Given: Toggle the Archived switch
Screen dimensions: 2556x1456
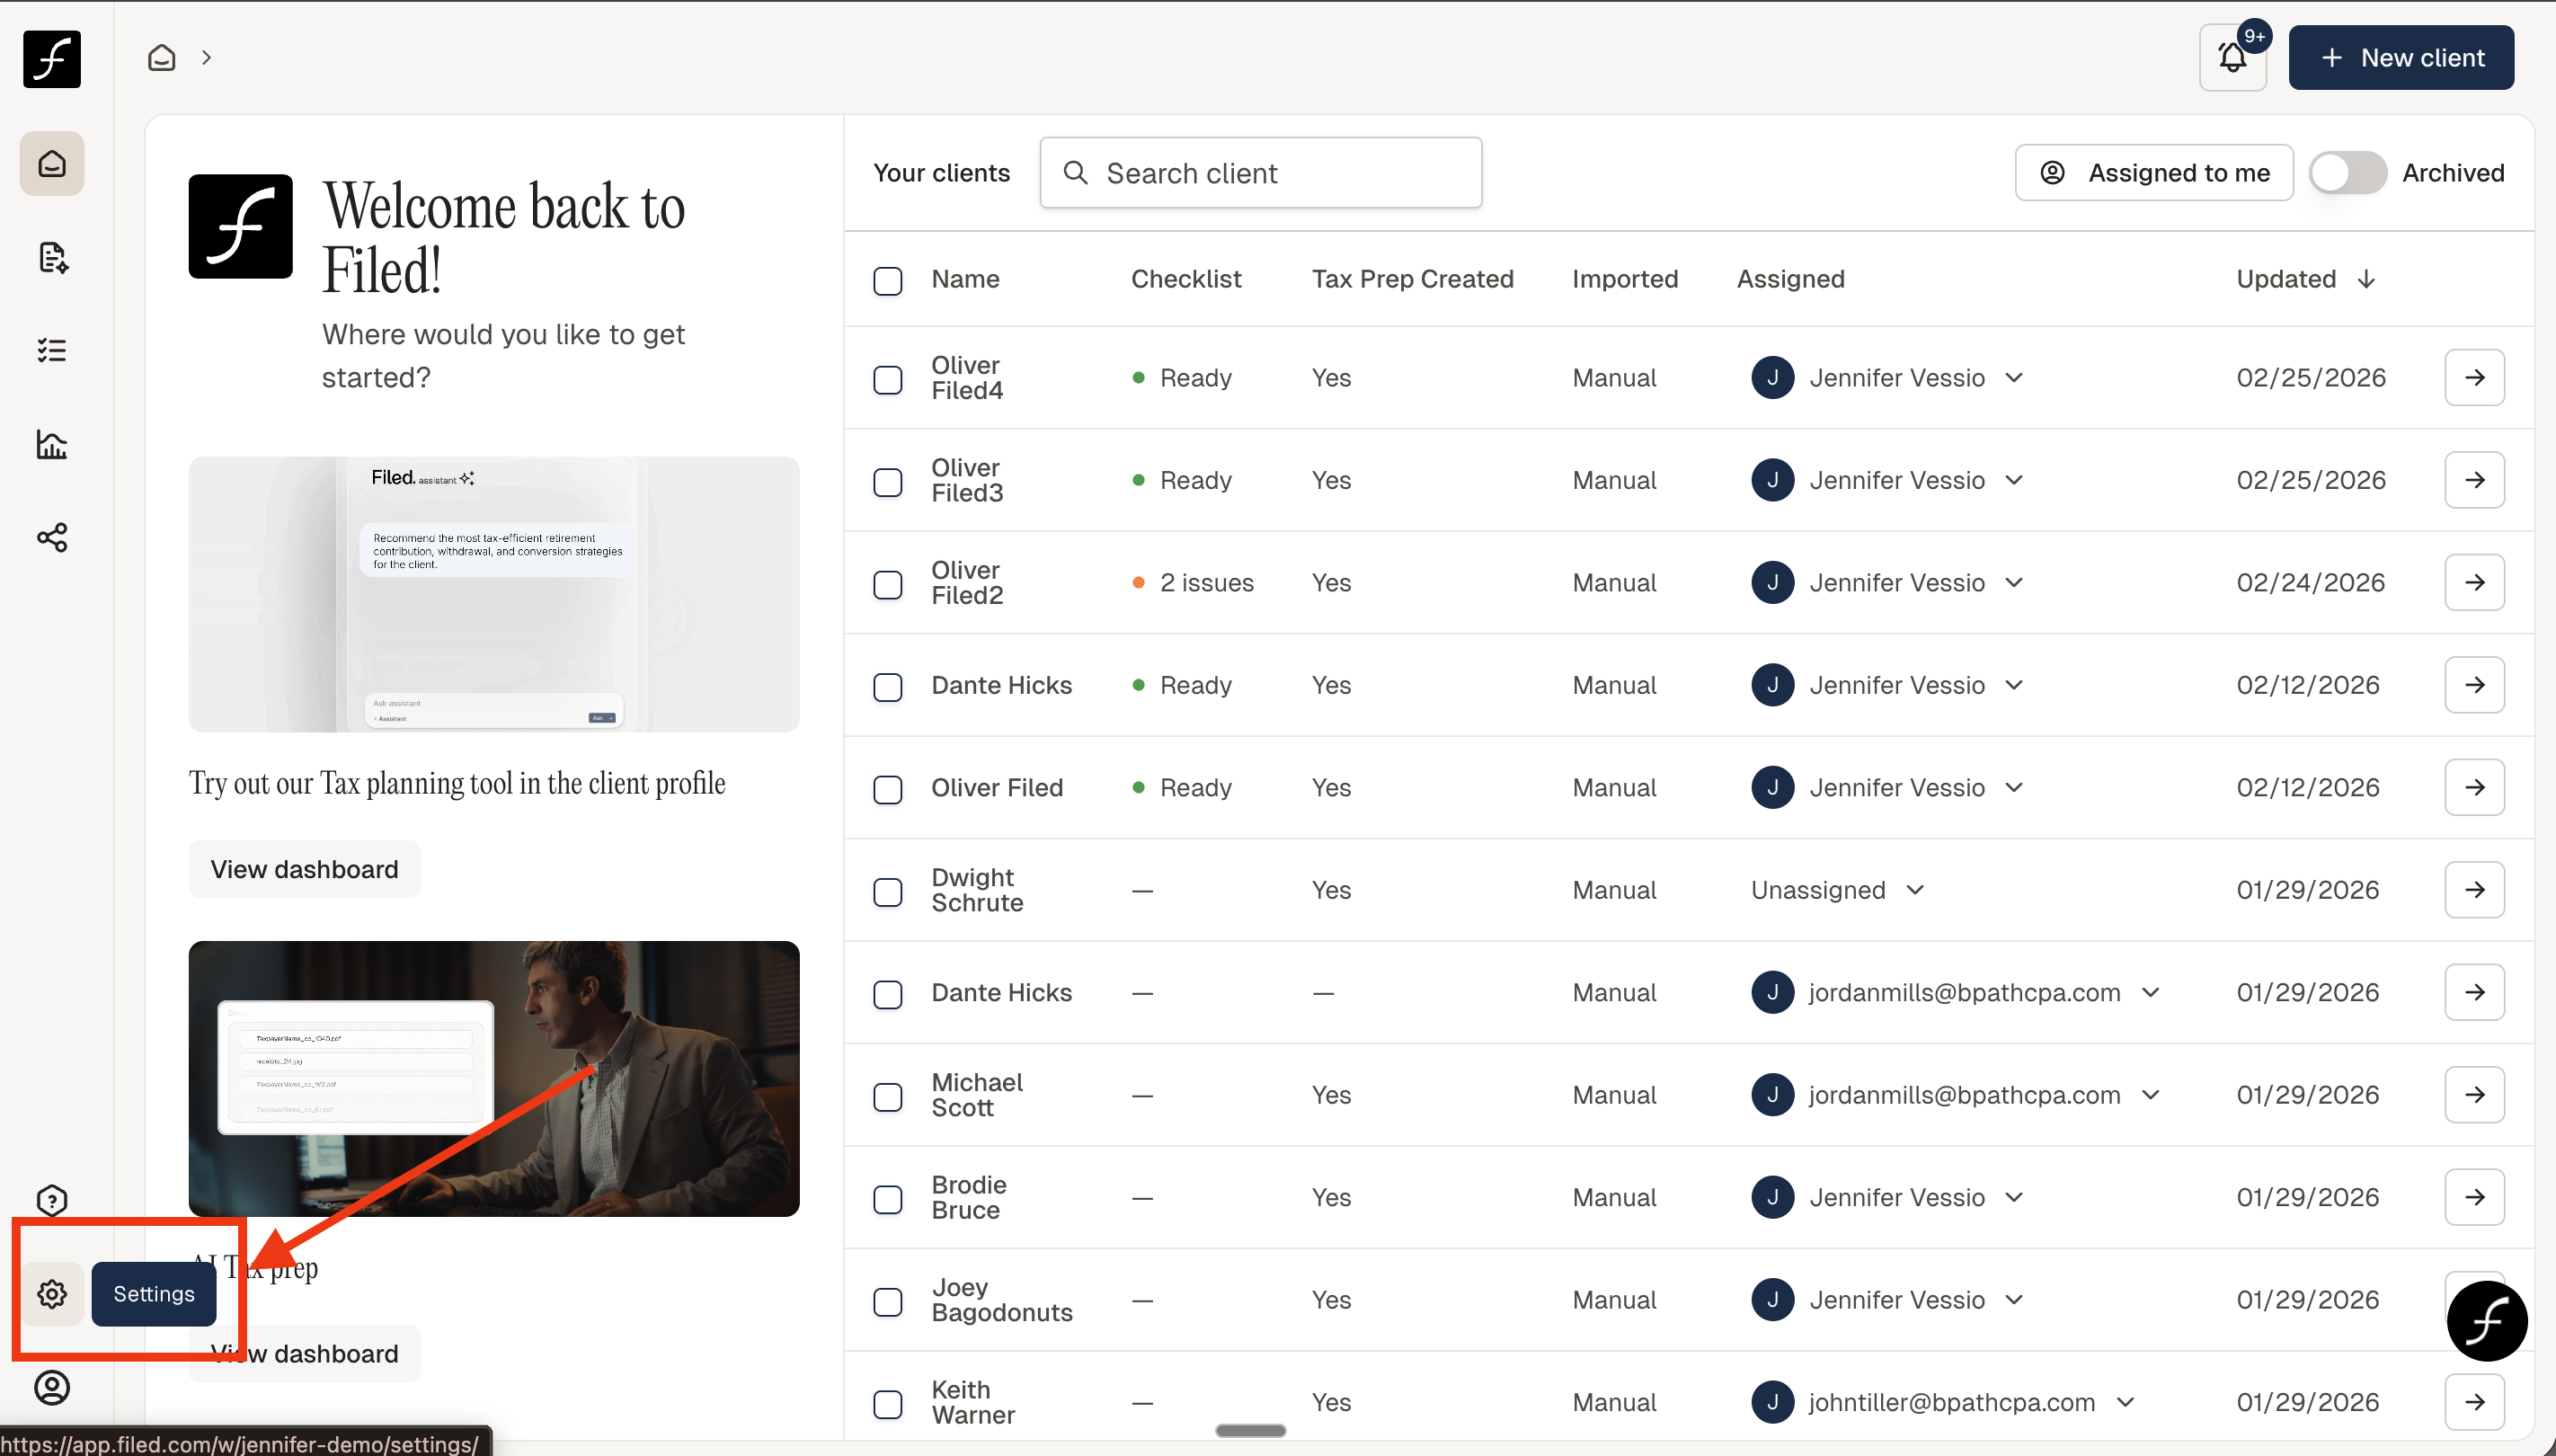Looking at the screenshot, I should (x=2347, y=173).
